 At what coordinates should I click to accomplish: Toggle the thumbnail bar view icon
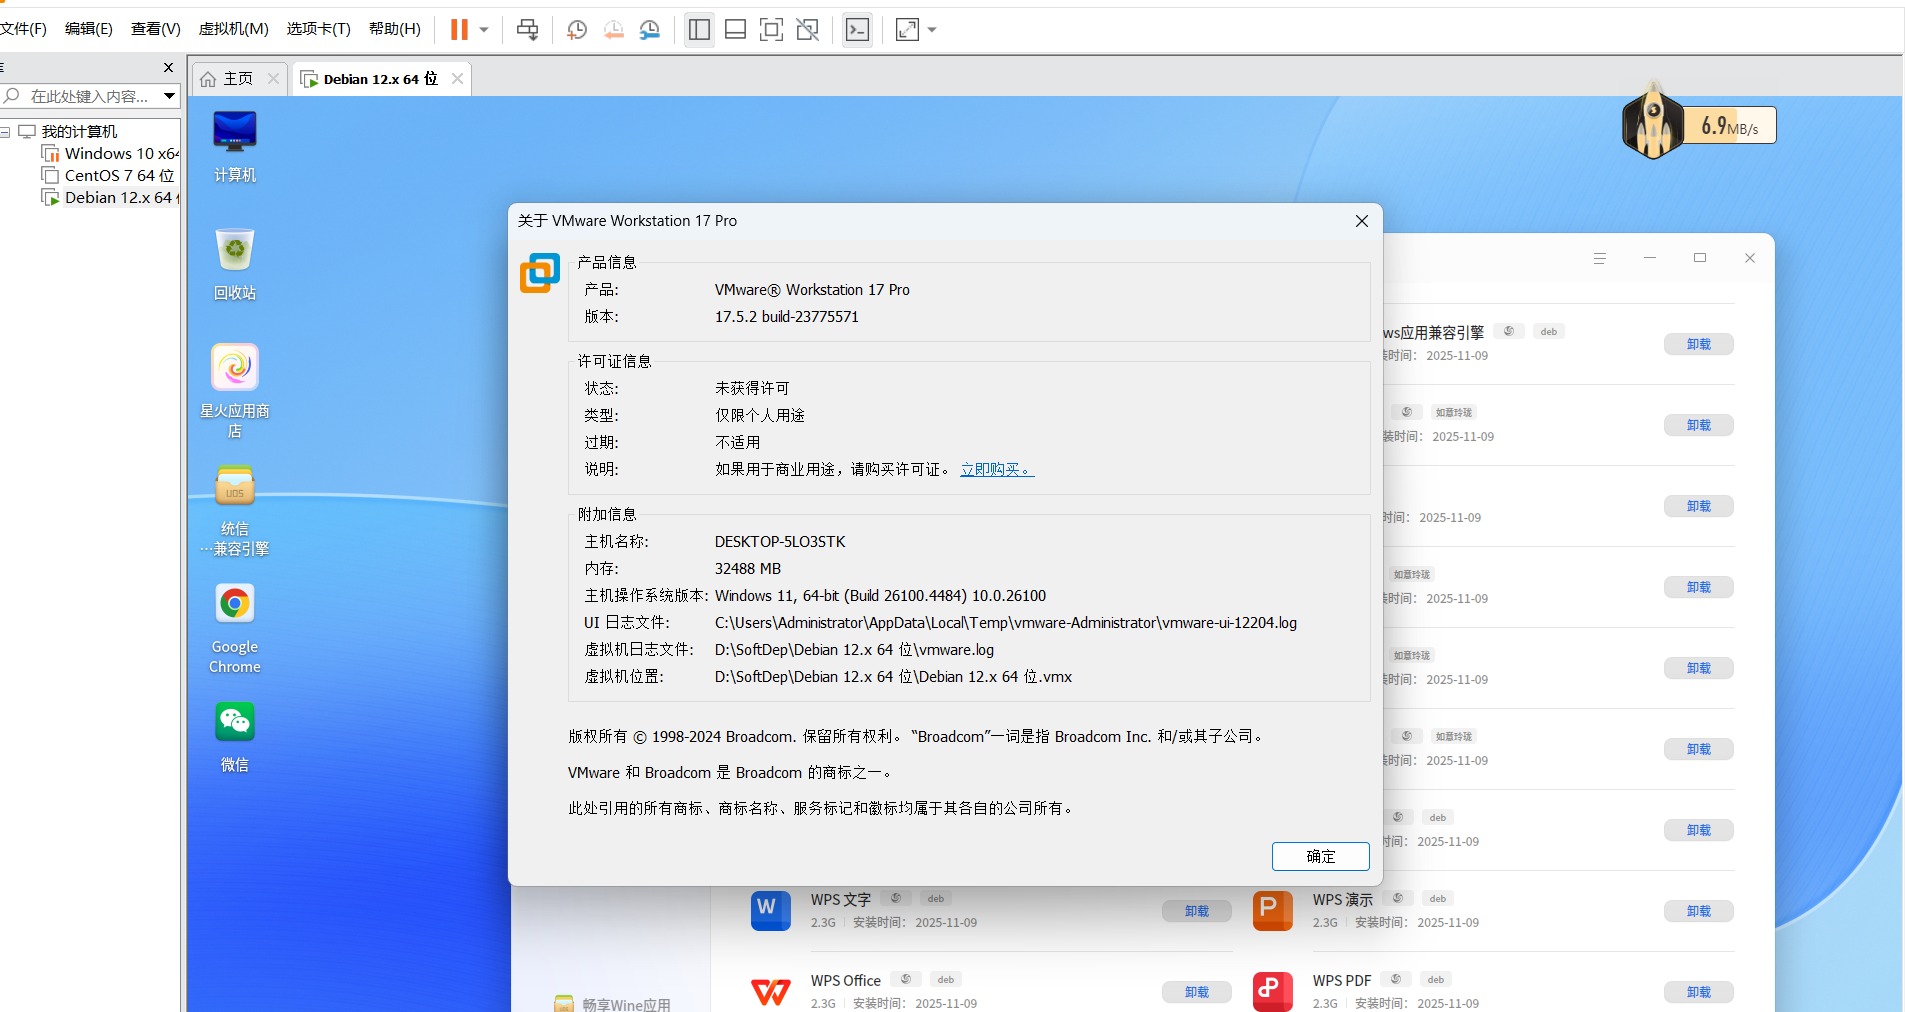(735, 30)
